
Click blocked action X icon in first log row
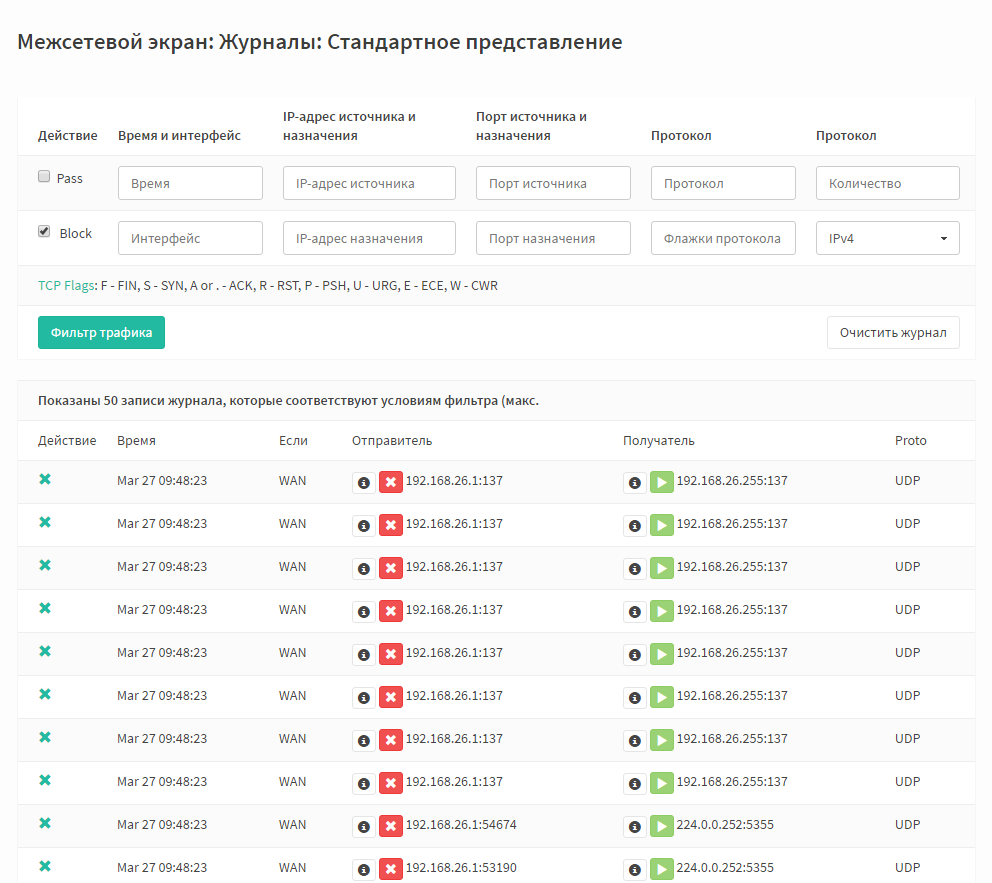click(45, 479)
